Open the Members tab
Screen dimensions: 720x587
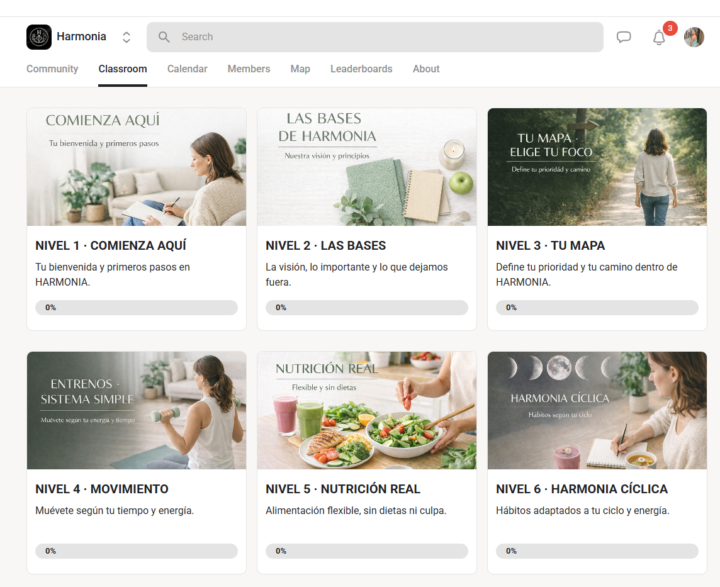coord(249,69)
